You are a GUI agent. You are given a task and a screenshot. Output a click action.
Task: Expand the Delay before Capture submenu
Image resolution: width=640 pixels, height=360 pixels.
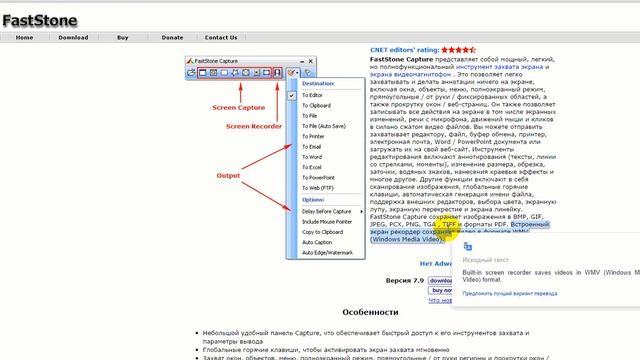(332, 211)
